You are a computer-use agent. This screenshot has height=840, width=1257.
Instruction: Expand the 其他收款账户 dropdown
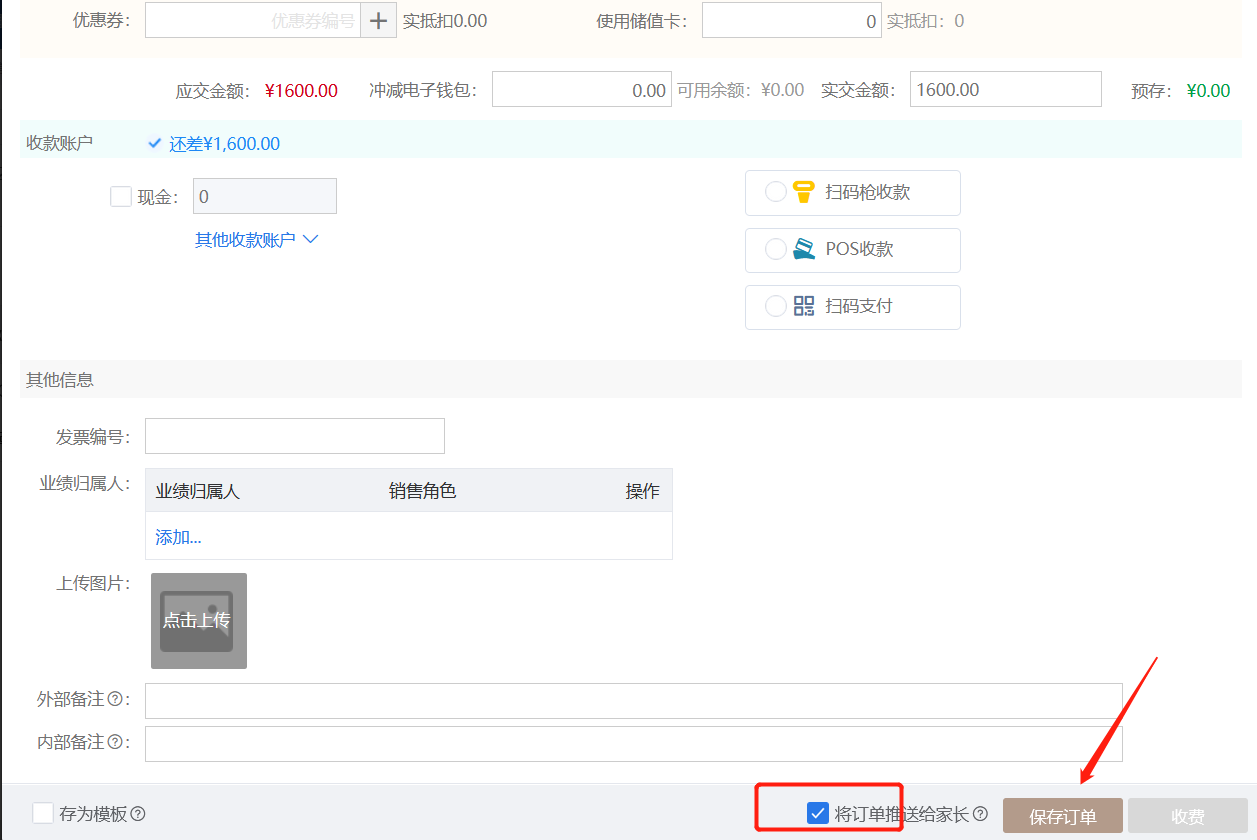(x=256, y=239)
